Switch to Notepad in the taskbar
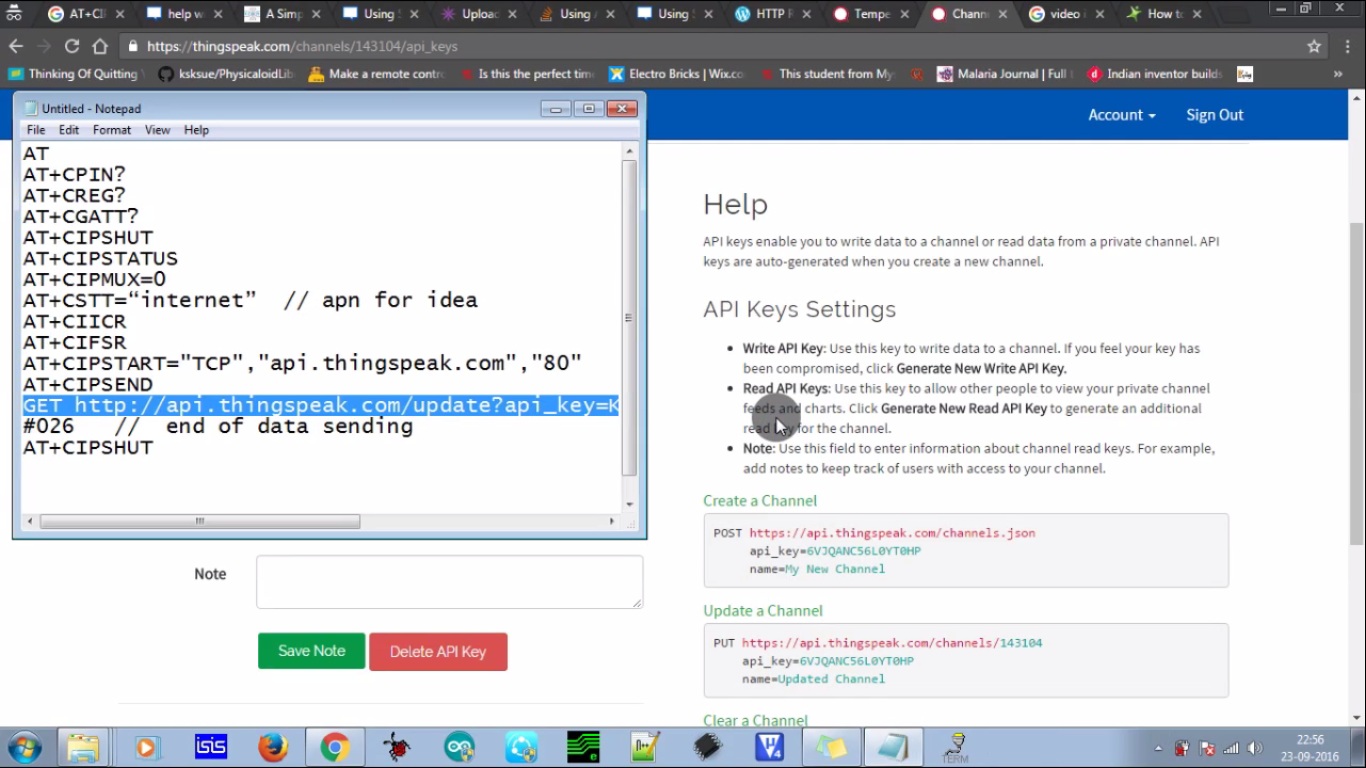Screen dimensions: 1366x768 pyautogui.click(x=893, y=747)
